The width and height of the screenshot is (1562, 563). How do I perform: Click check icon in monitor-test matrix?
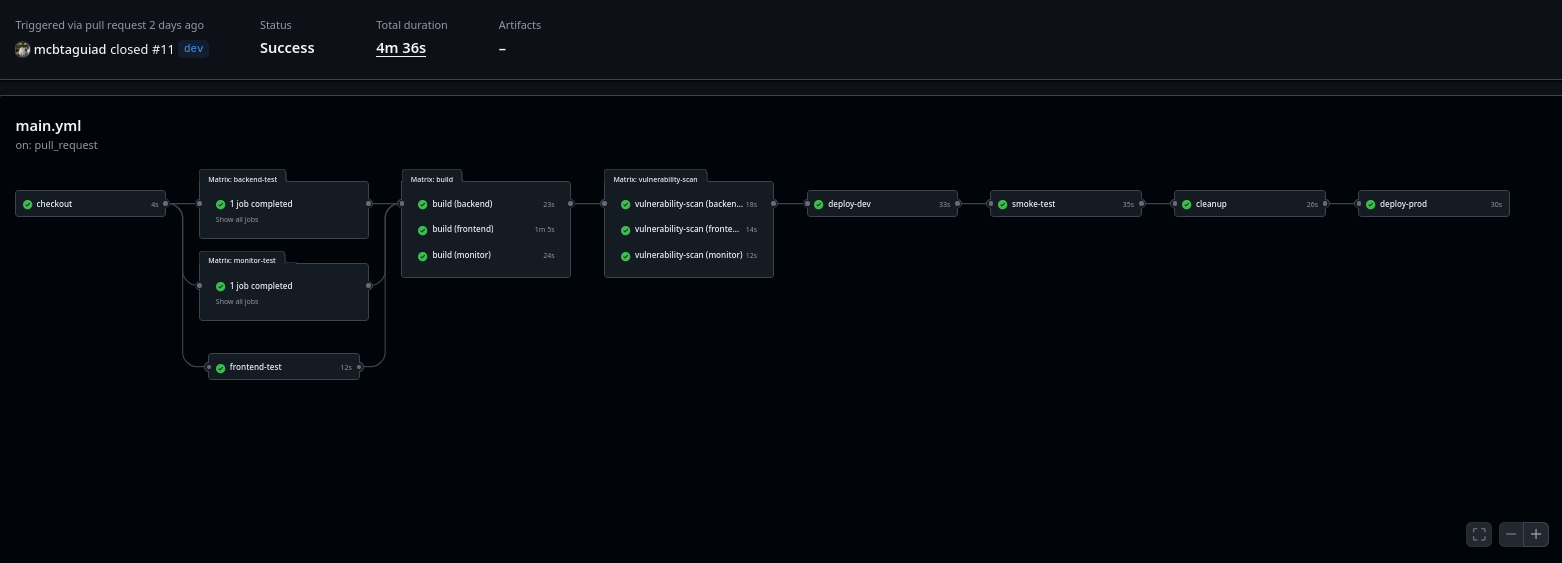221,286
